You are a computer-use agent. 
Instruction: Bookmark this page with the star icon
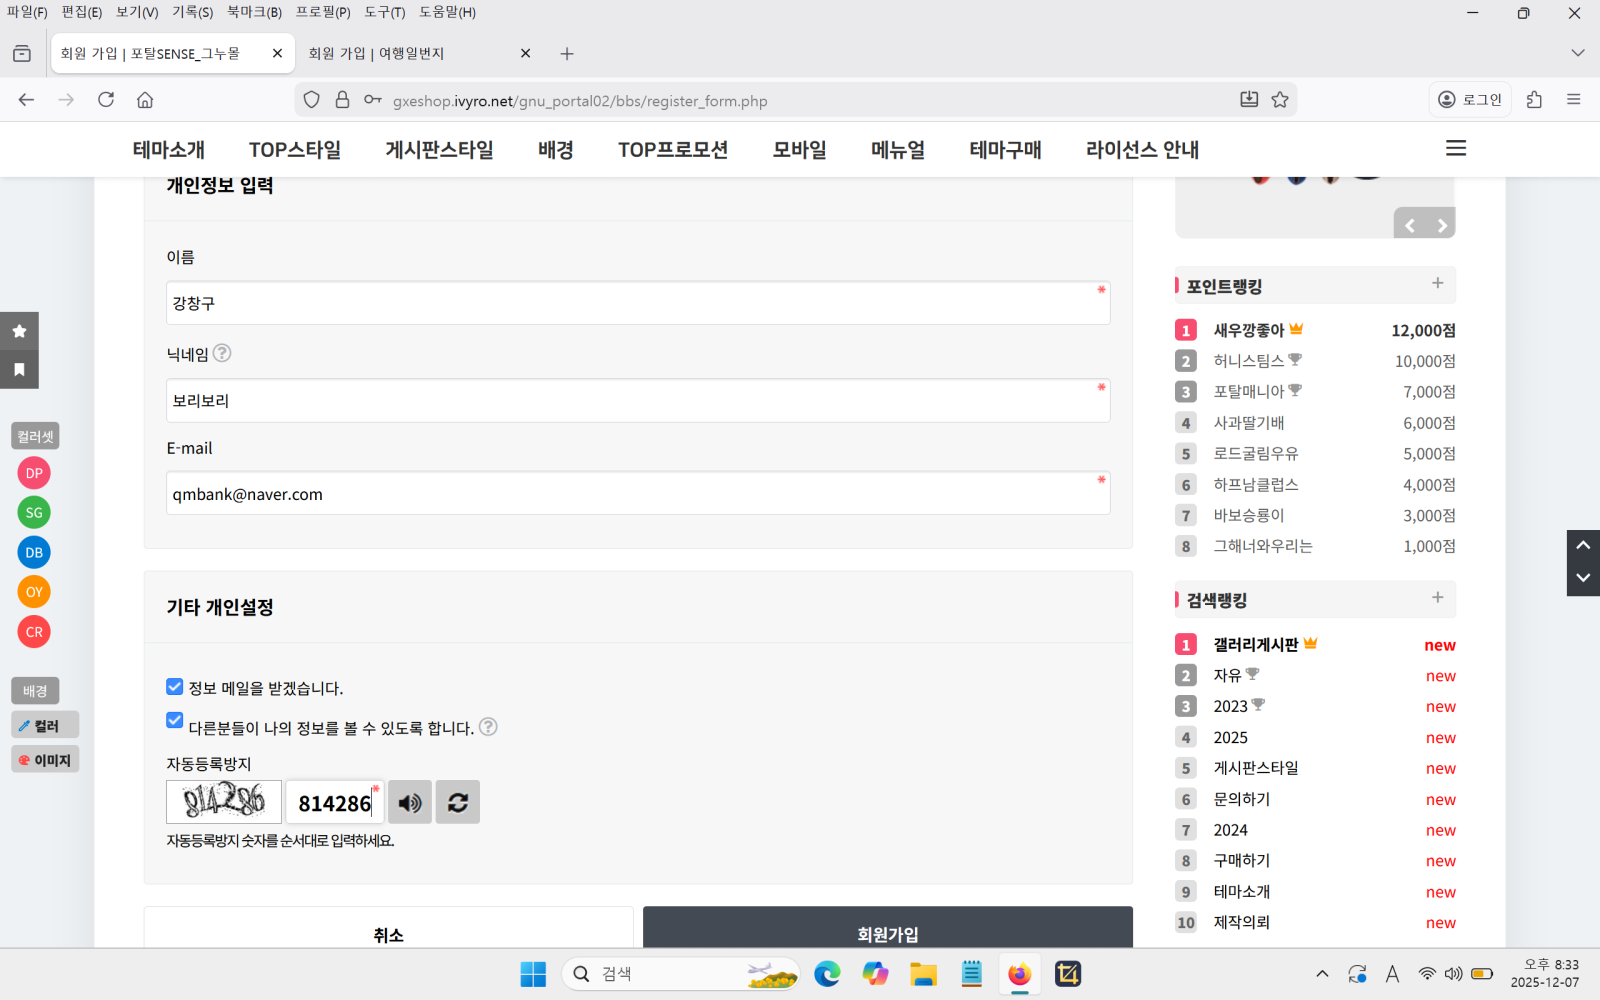1279,100
